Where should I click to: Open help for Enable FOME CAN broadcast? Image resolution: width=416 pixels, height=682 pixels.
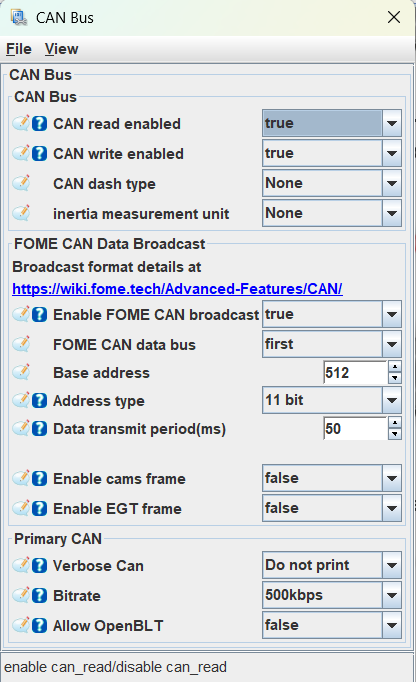(40, 314)
